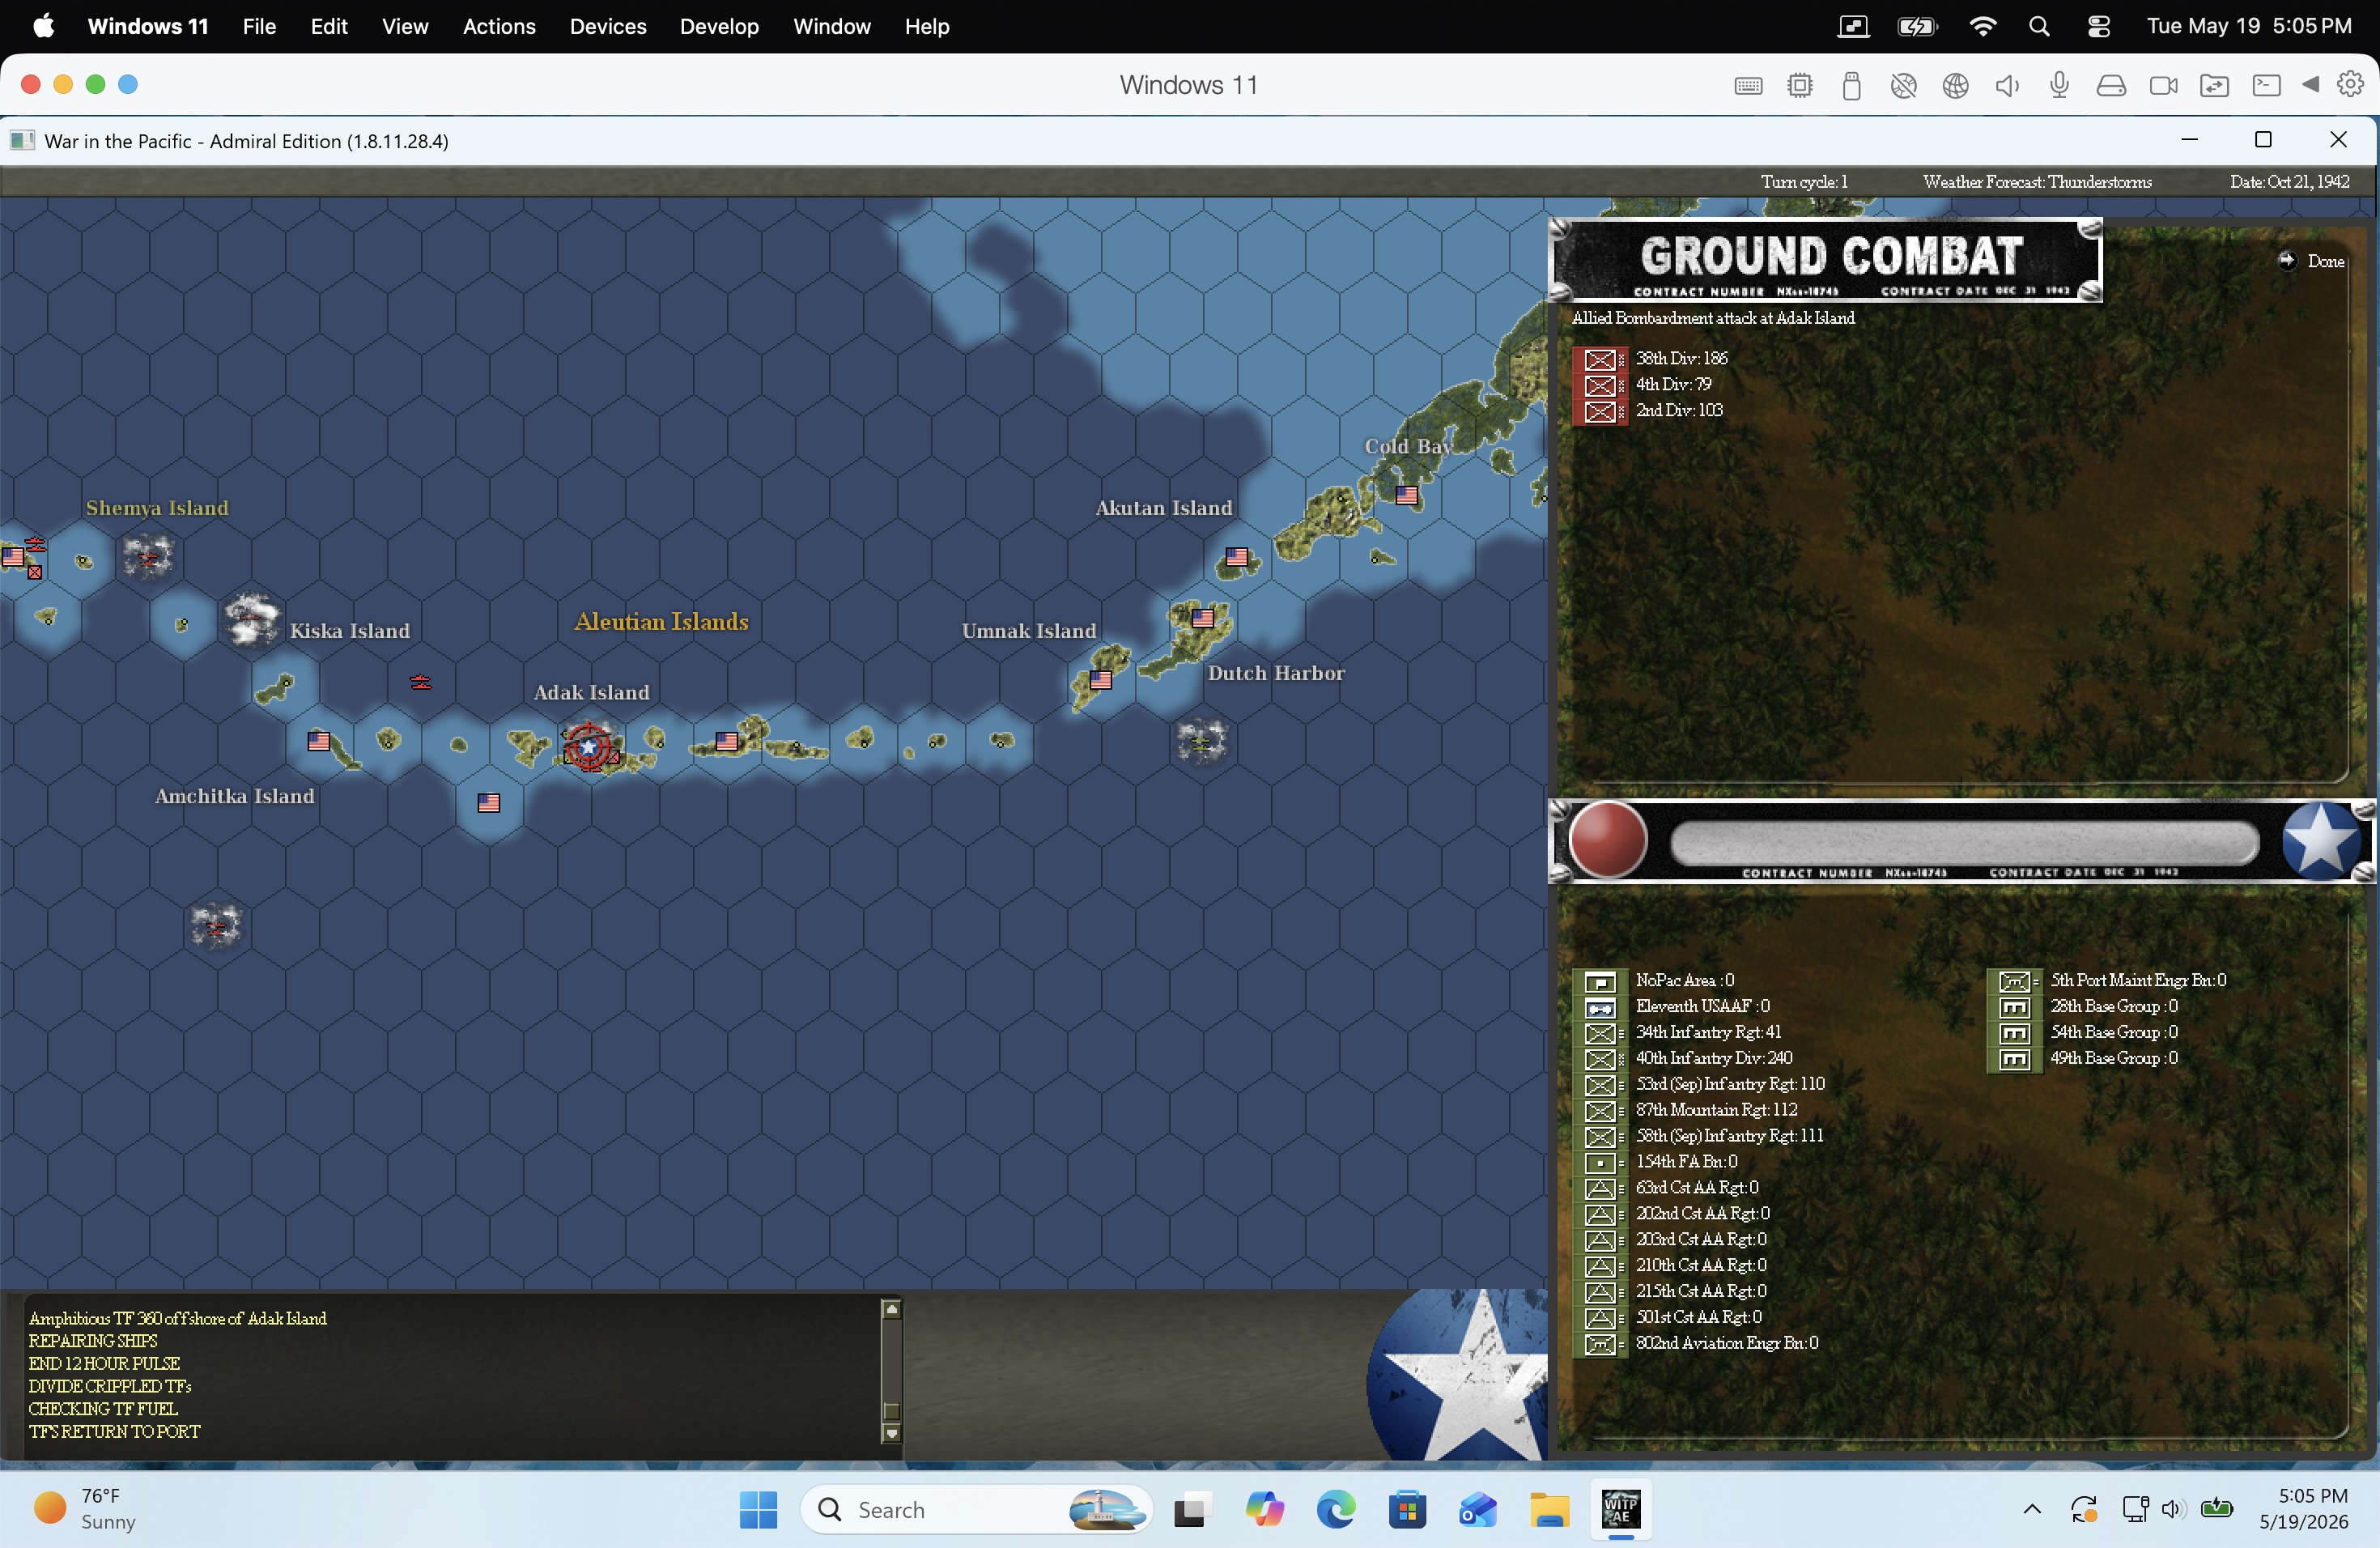Image resolution: width=2380 pixels, height=1548 pixels.
Task: Open the weather widget showing 76°F Sunny
Action: 84,1509
